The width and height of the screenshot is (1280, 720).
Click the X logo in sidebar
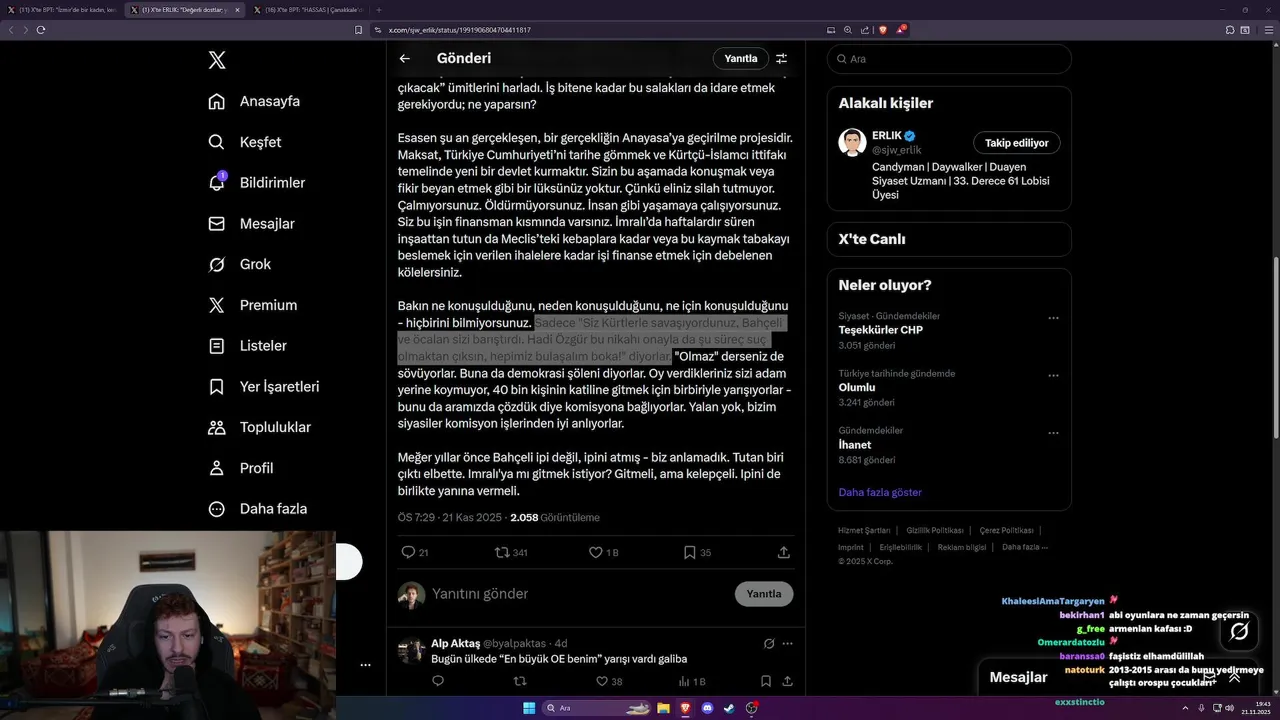[217, 60]
